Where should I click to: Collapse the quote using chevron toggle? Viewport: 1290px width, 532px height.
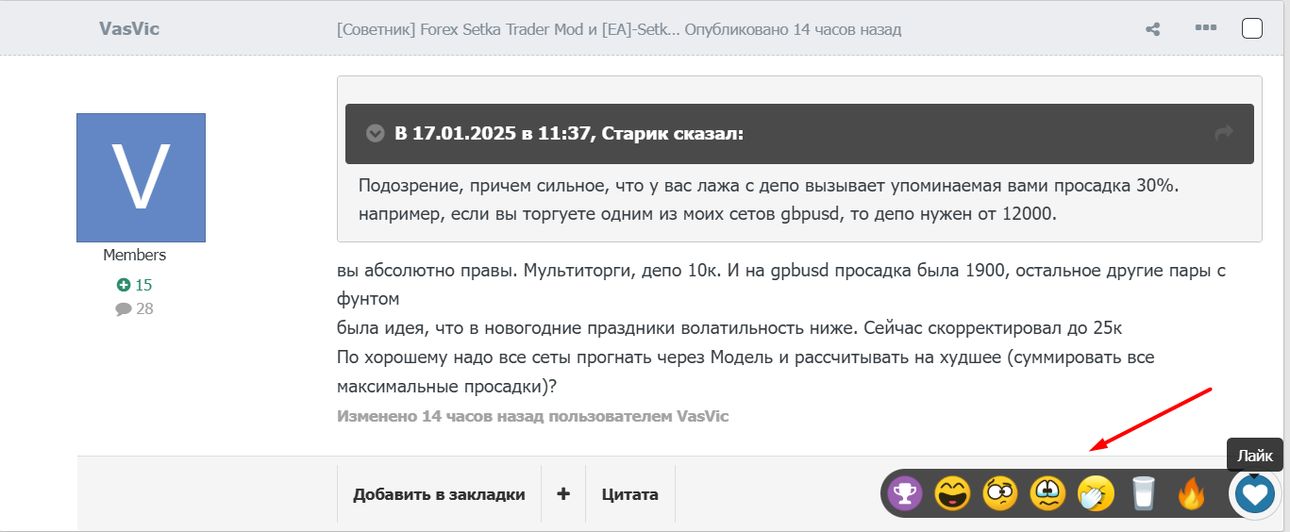tap(376, 133)
